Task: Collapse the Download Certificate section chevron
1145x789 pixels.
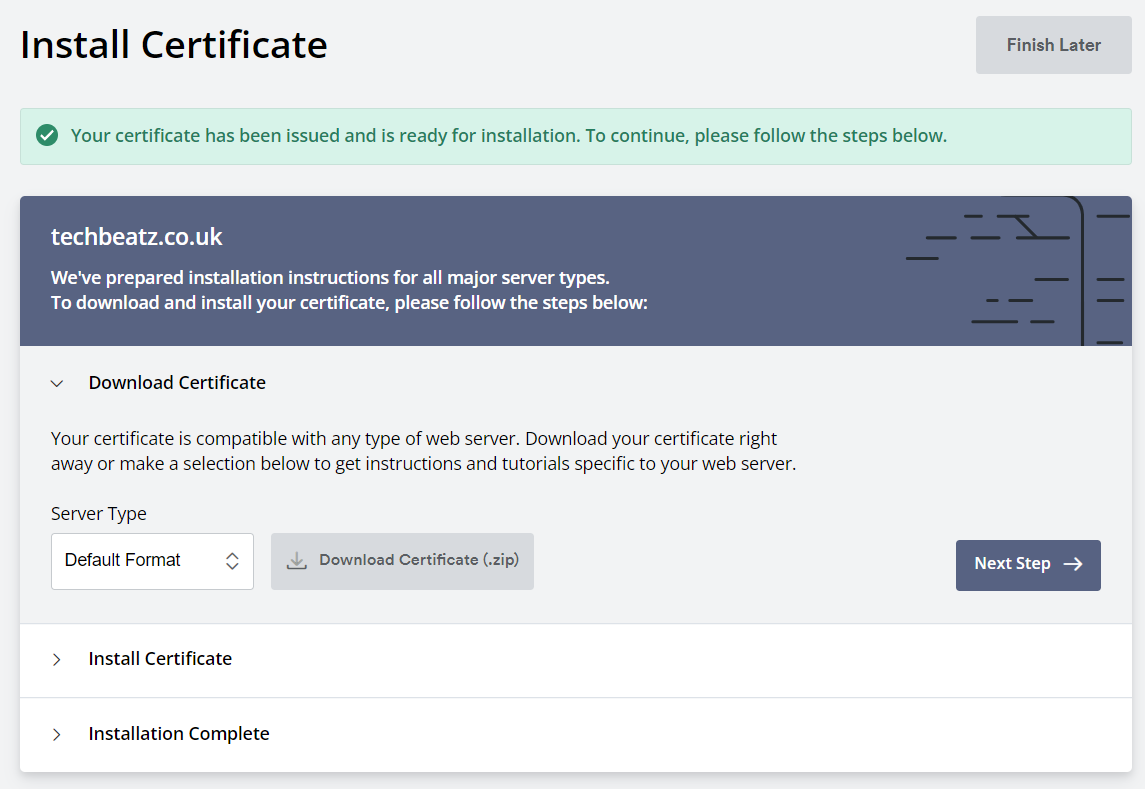Action: click(57, 383)
